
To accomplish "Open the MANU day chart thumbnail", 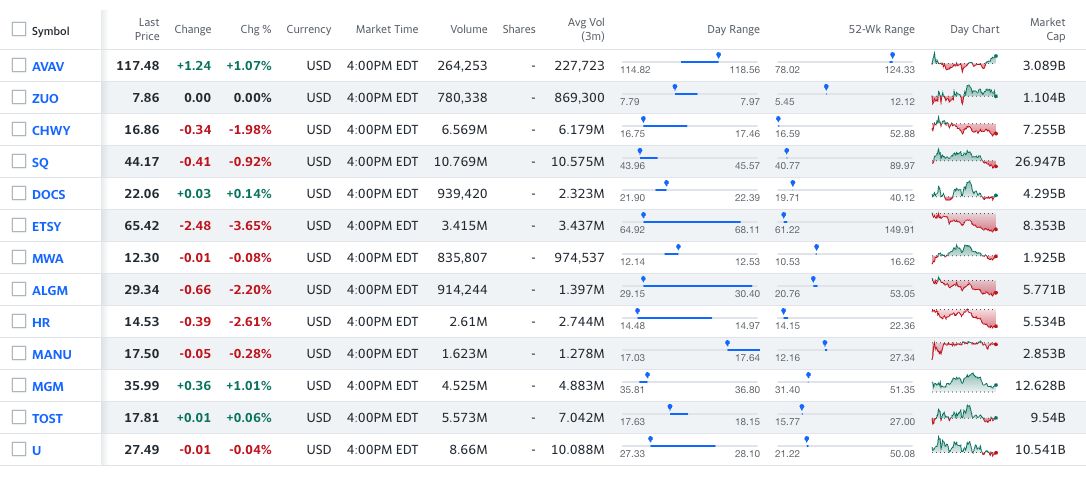I will coord(965,350).
